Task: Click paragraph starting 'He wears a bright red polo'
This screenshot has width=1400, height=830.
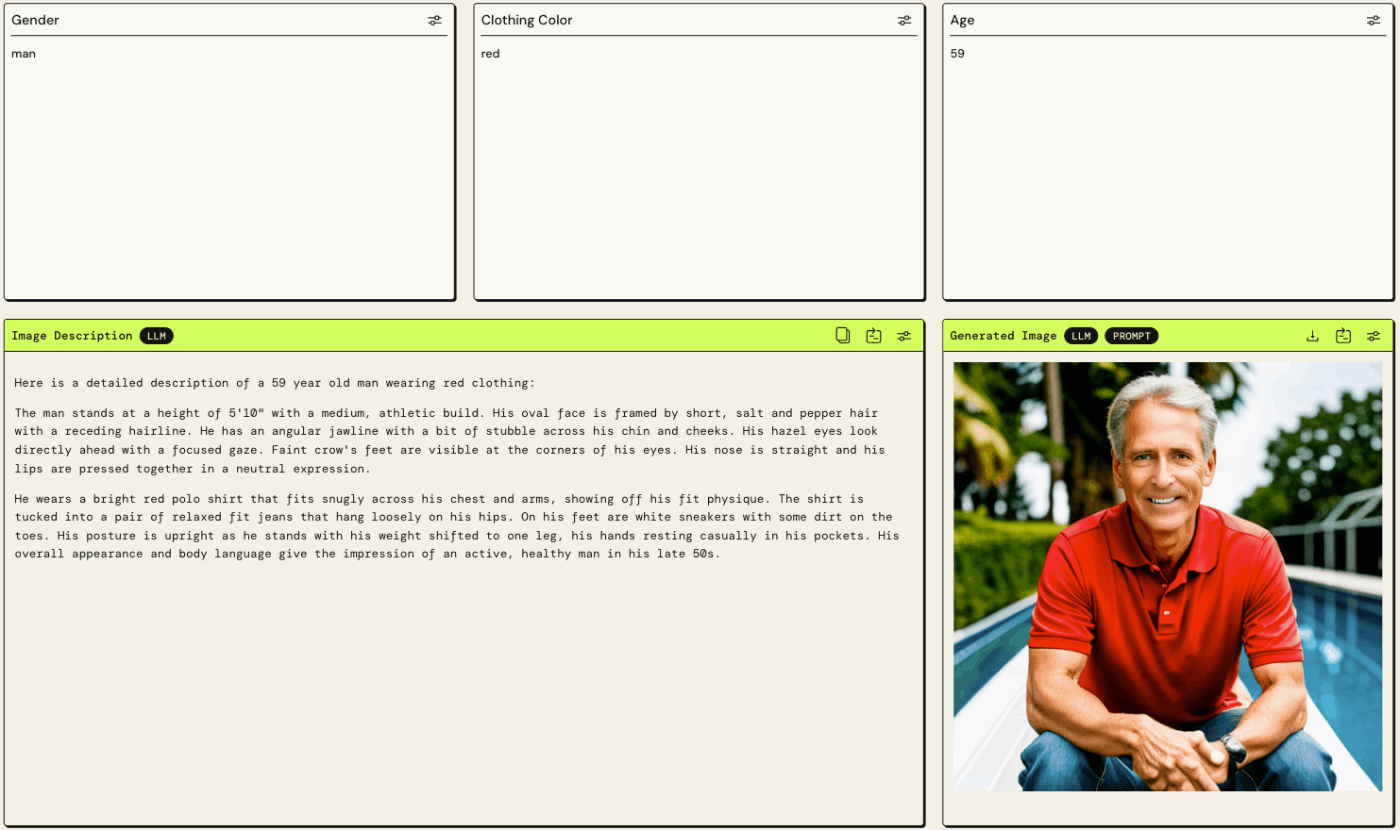Action: [456, 526]
